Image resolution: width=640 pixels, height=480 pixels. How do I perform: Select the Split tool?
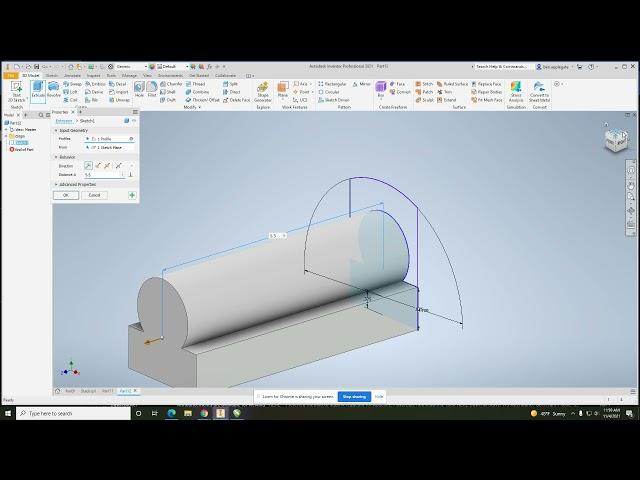coord(231,84)
